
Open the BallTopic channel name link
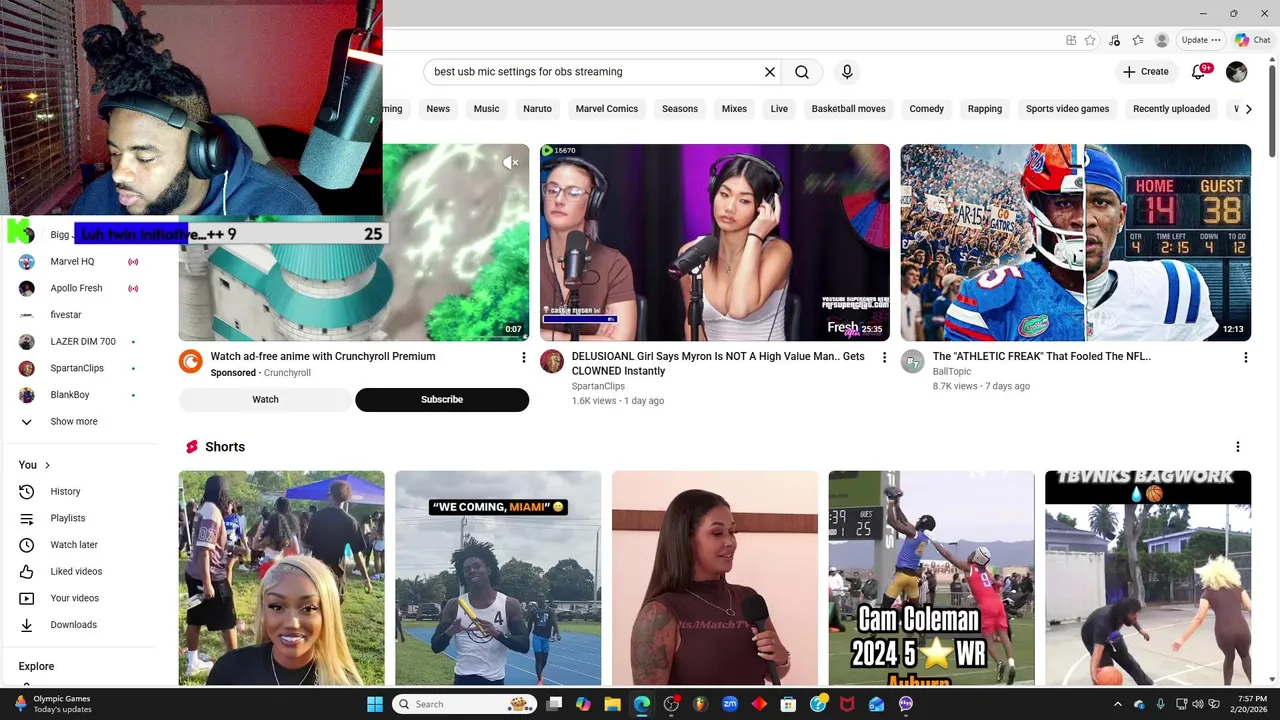click(952, 371)
